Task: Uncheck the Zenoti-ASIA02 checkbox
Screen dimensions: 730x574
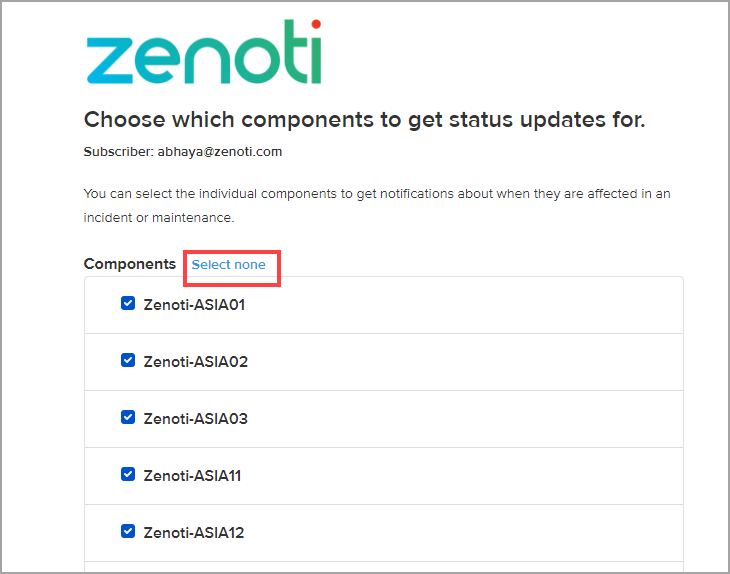Action: (128, 360)
